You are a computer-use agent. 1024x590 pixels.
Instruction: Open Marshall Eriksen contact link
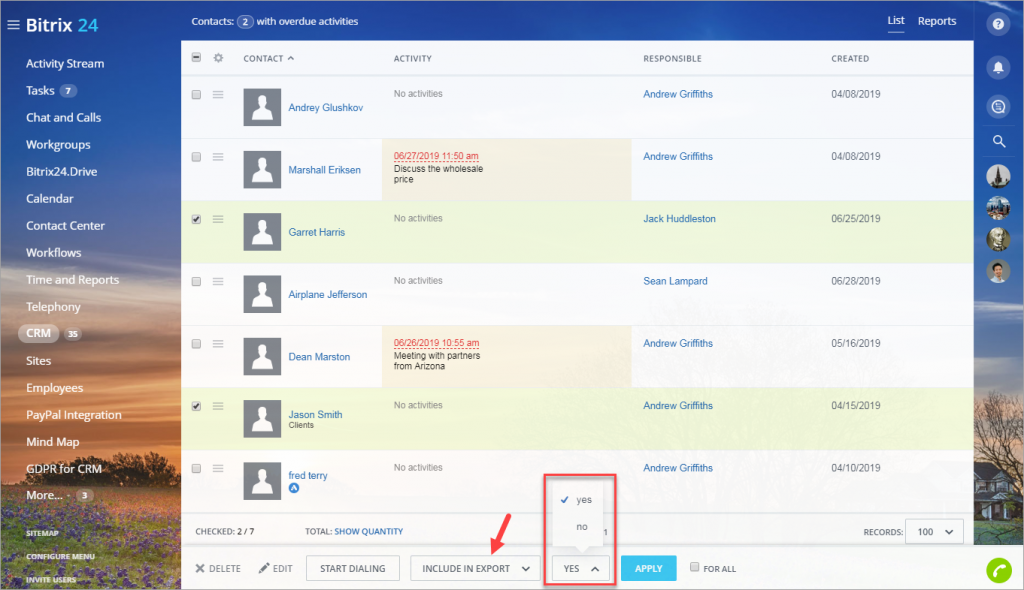coord(324,170)
